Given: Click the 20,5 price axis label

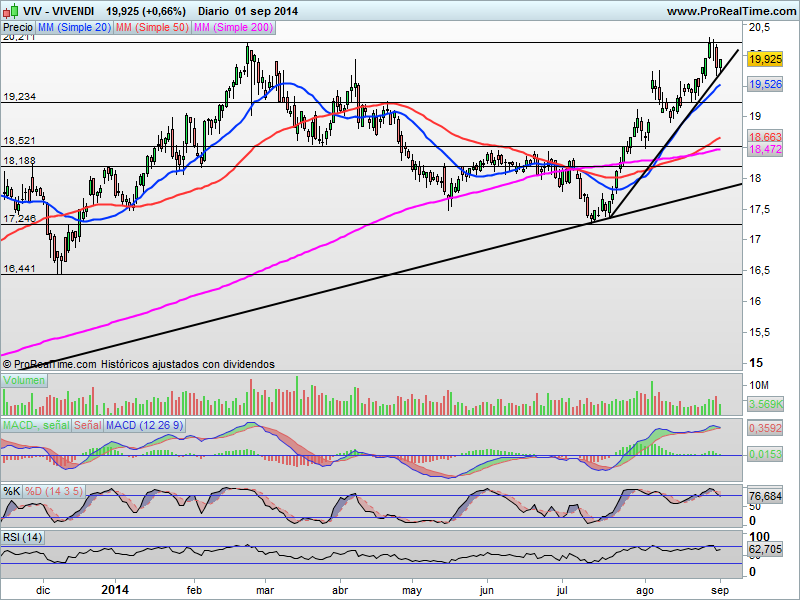Looking at the screenshot, I should pyautogui.click(x=760, y=28).
